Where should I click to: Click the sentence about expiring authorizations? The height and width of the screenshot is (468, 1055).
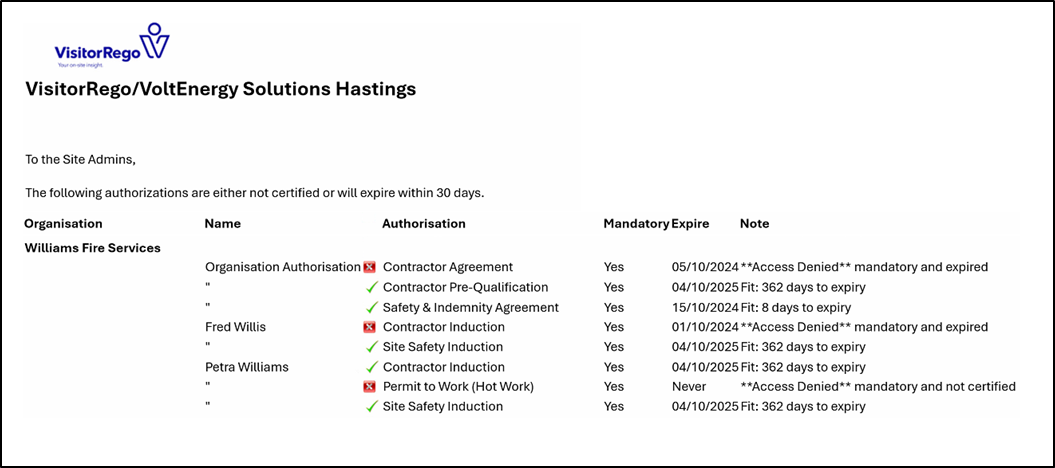[x=254, y=193]
